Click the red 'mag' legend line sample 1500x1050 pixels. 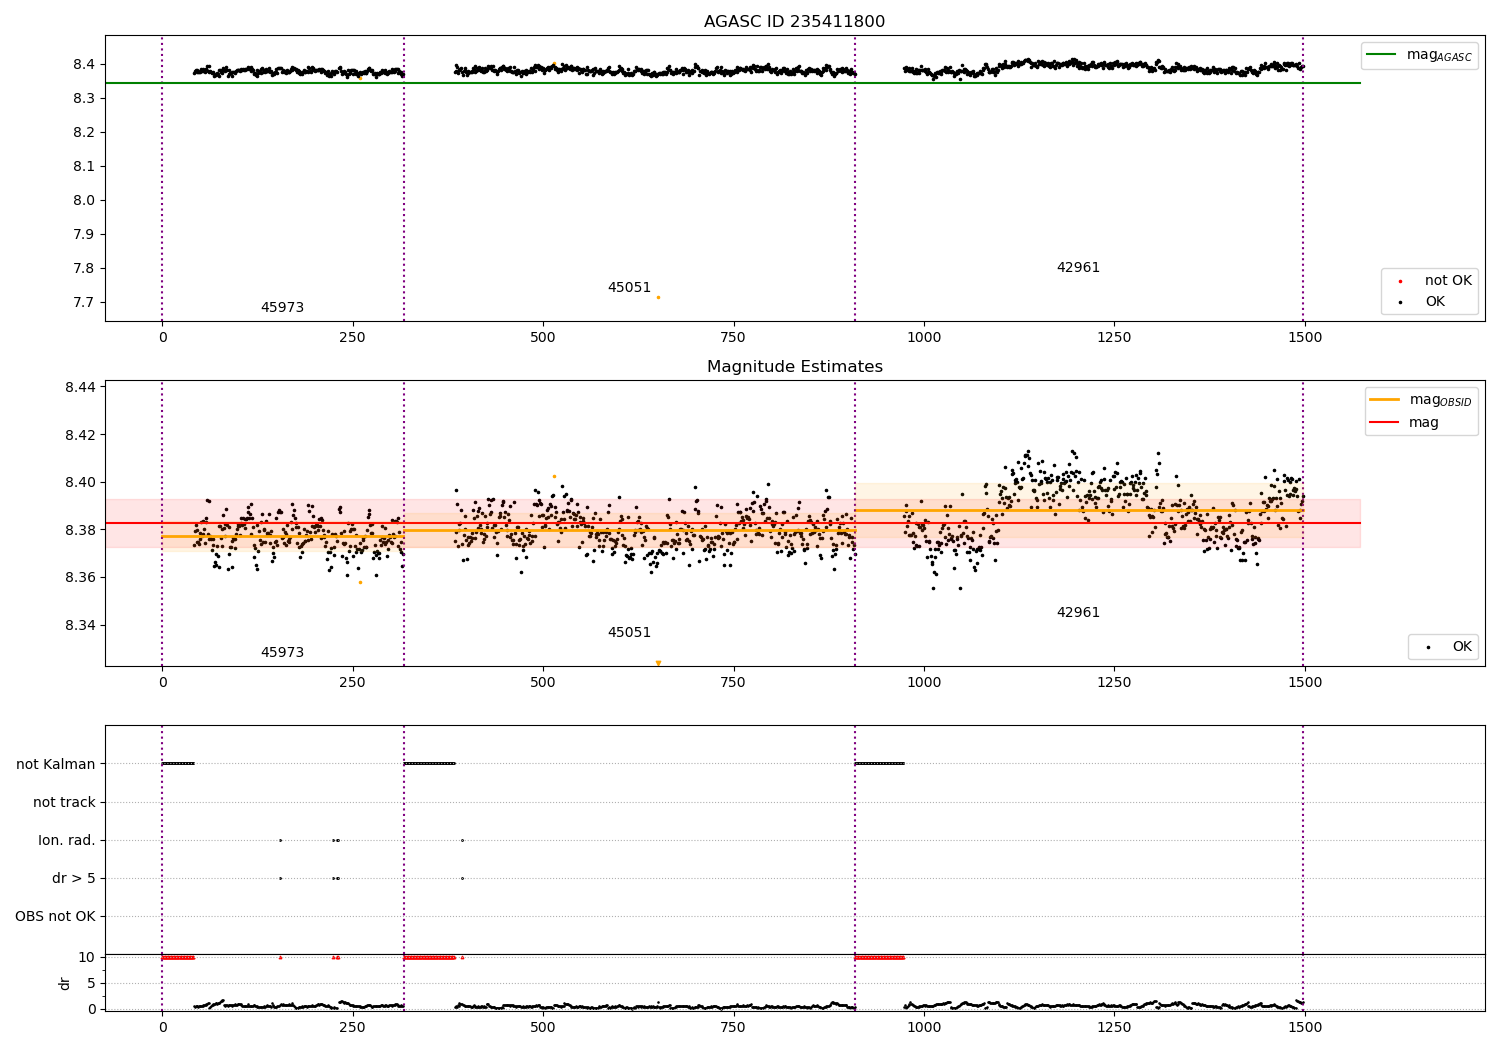pos(1385,423)
